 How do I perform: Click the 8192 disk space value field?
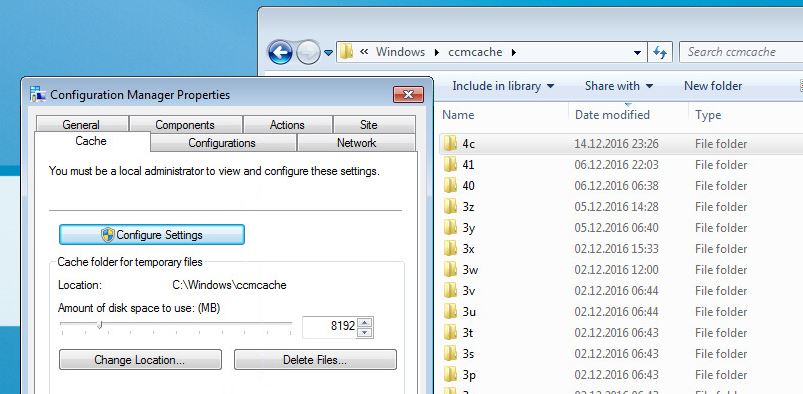pos(330,326)
